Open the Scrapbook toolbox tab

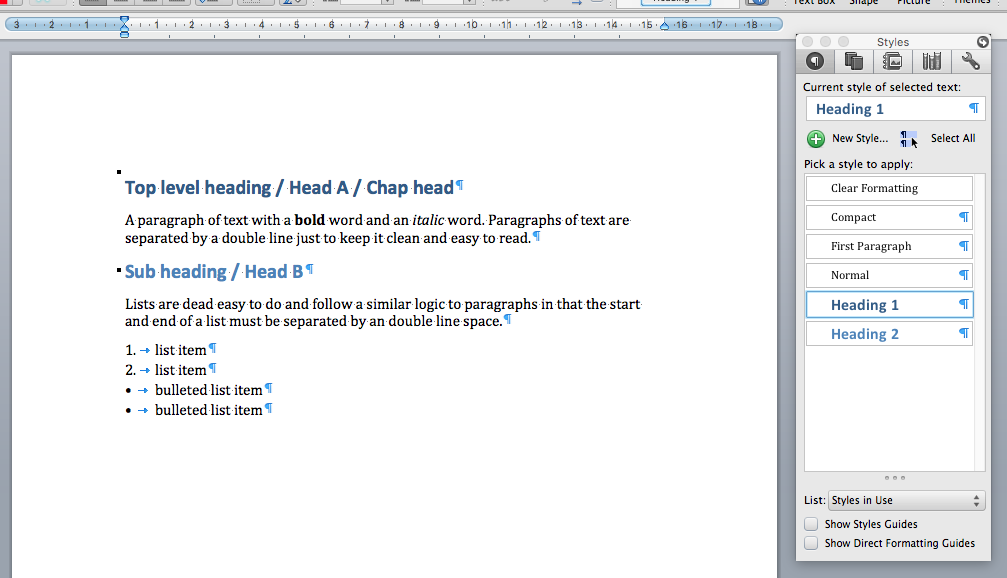pyautogui.click(x=892, y=61)
